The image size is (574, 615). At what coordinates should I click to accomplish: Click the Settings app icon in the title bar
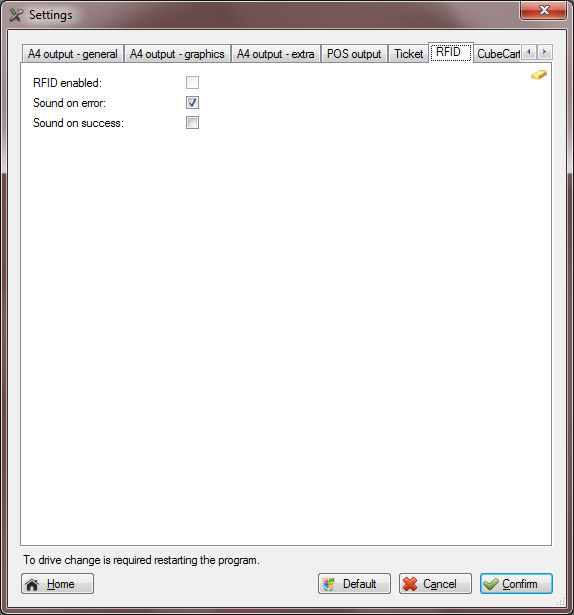point(16,15)
